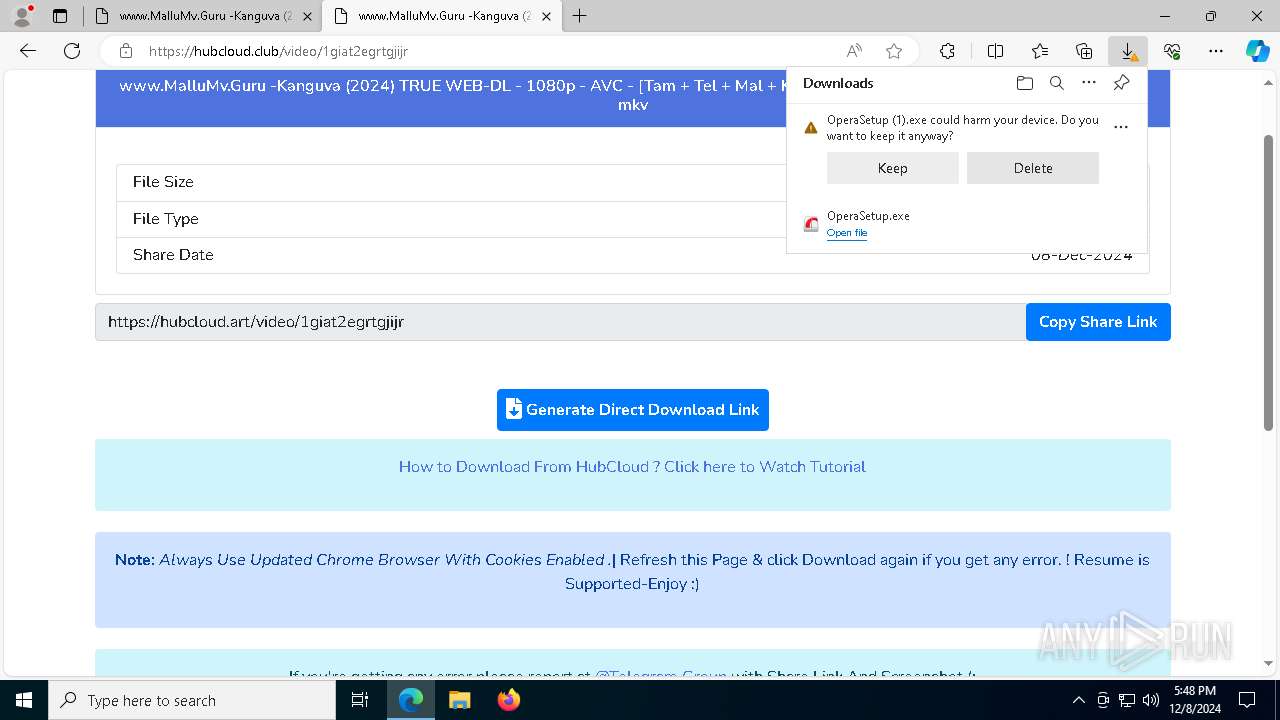Viewport: 1280px width, 720px height.
Task: Open Task View on taskbar
Action: pos(360,700)
